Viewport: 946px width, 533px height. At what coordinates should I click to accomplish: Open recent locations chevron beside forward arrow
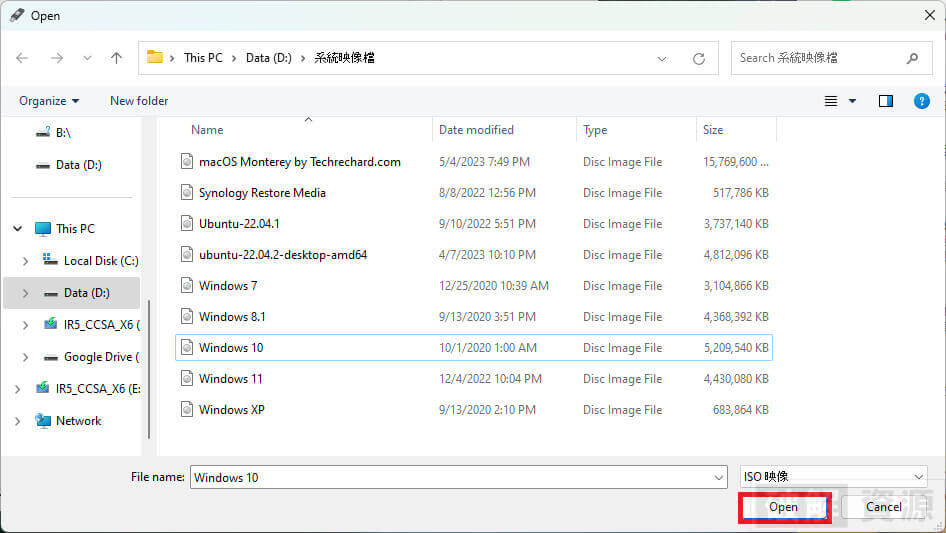(x=87, y=58)
